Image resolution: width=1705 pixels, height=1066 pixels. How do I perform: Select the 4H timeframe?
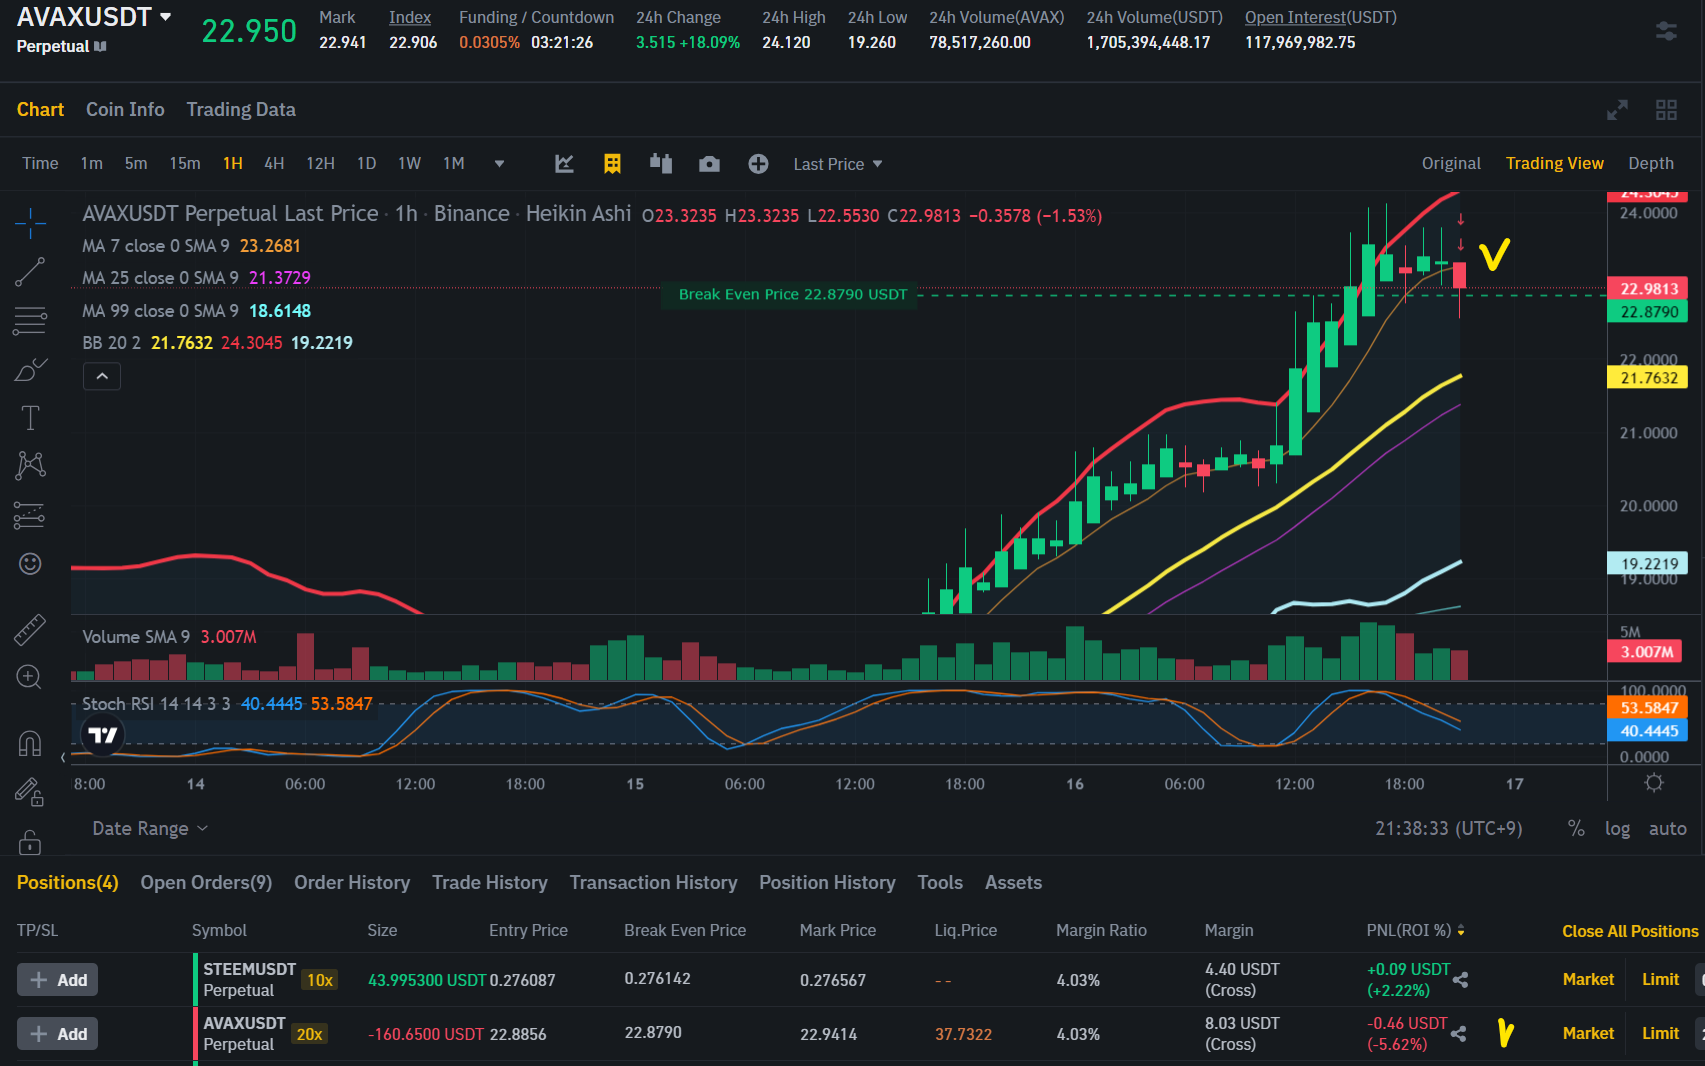coord(274,163)
